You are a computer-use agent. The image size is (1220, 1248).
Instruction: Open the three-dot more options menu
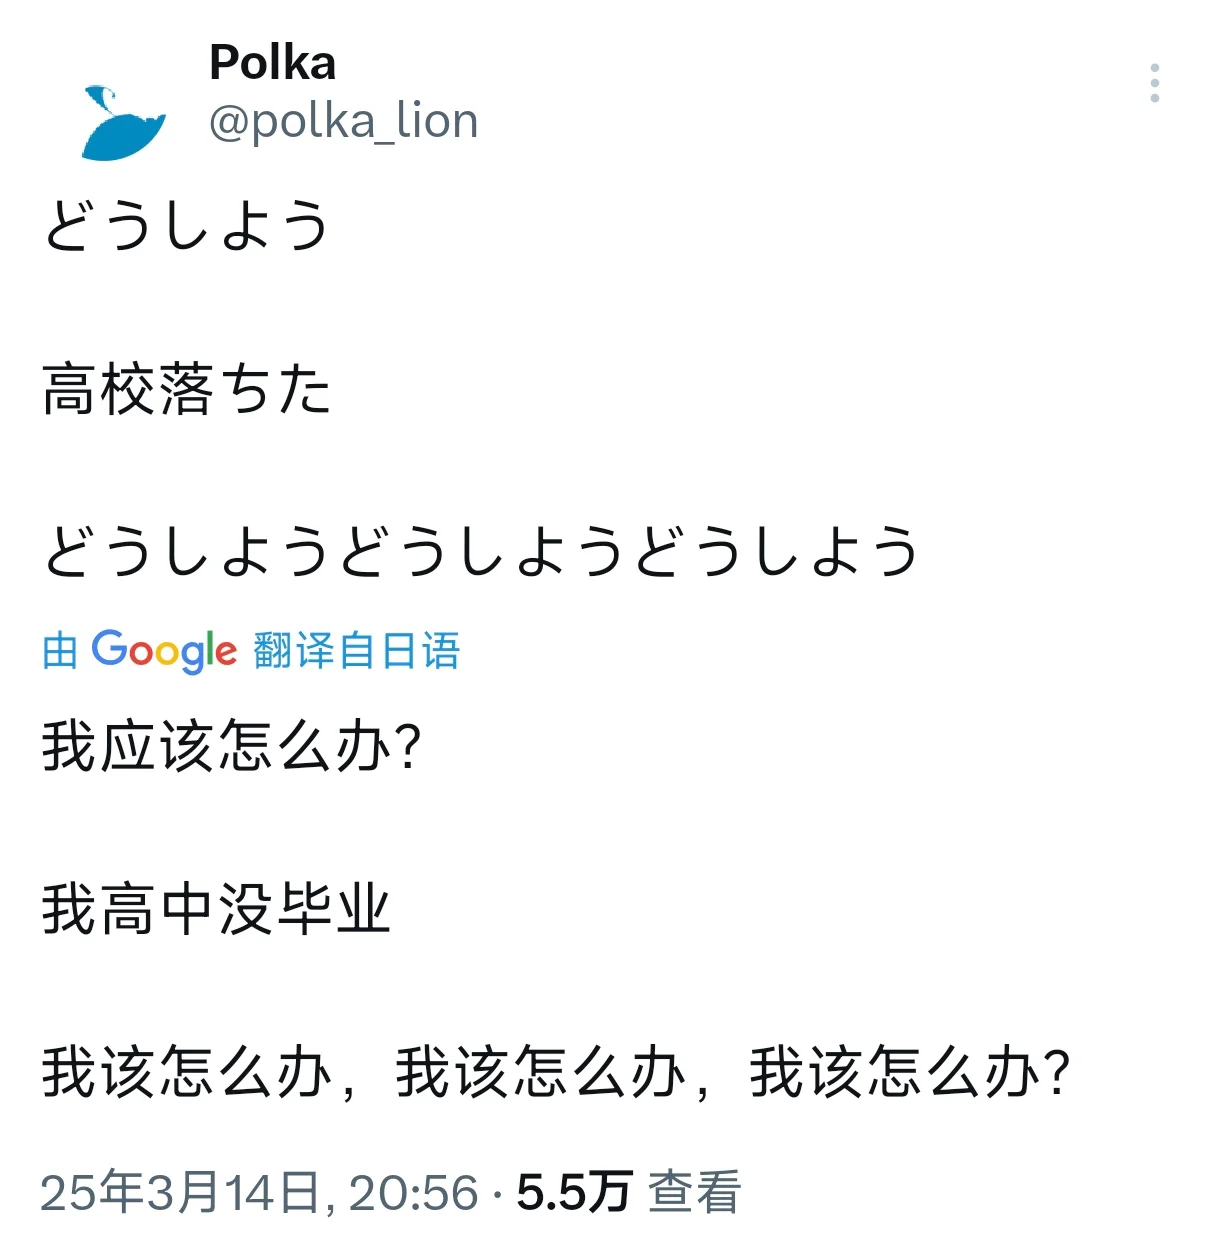point(1155,83)
